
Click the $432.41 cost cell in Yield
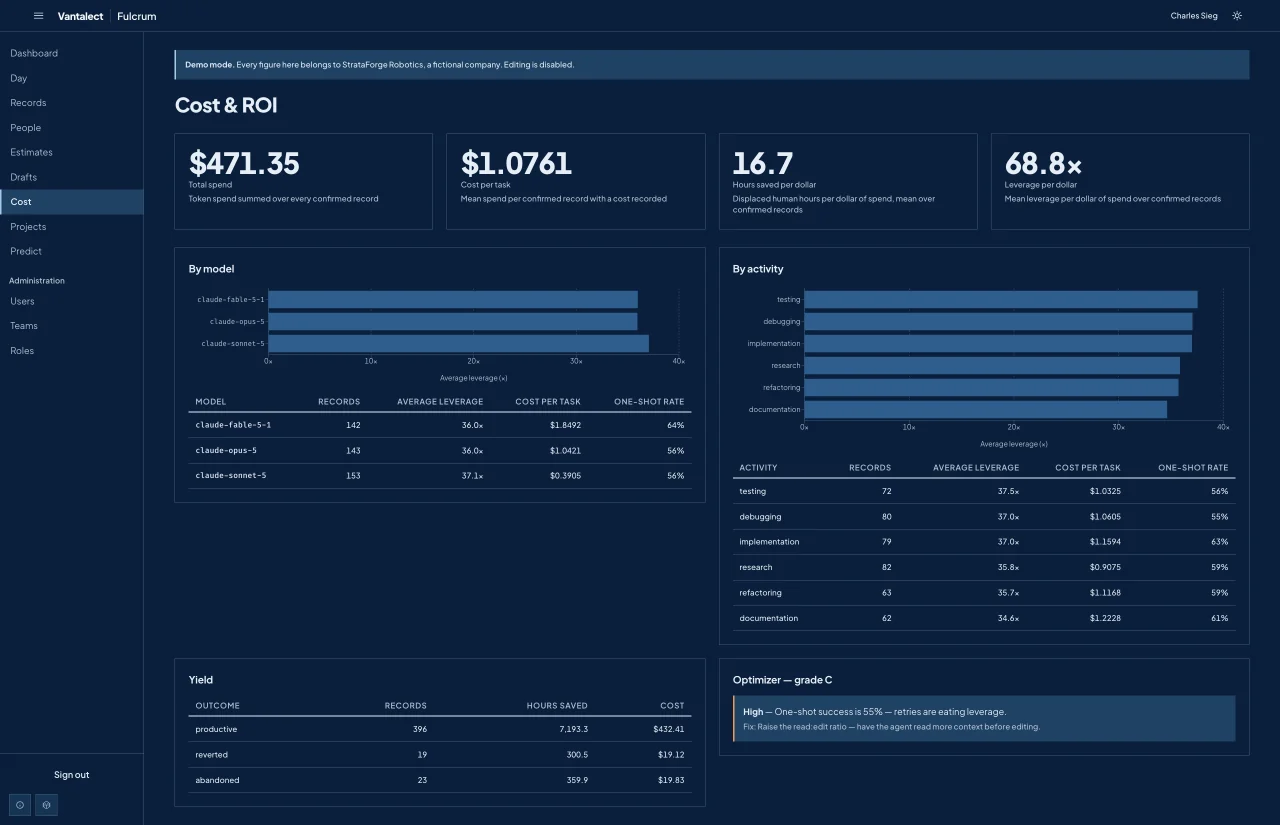(x=670, y=729)
